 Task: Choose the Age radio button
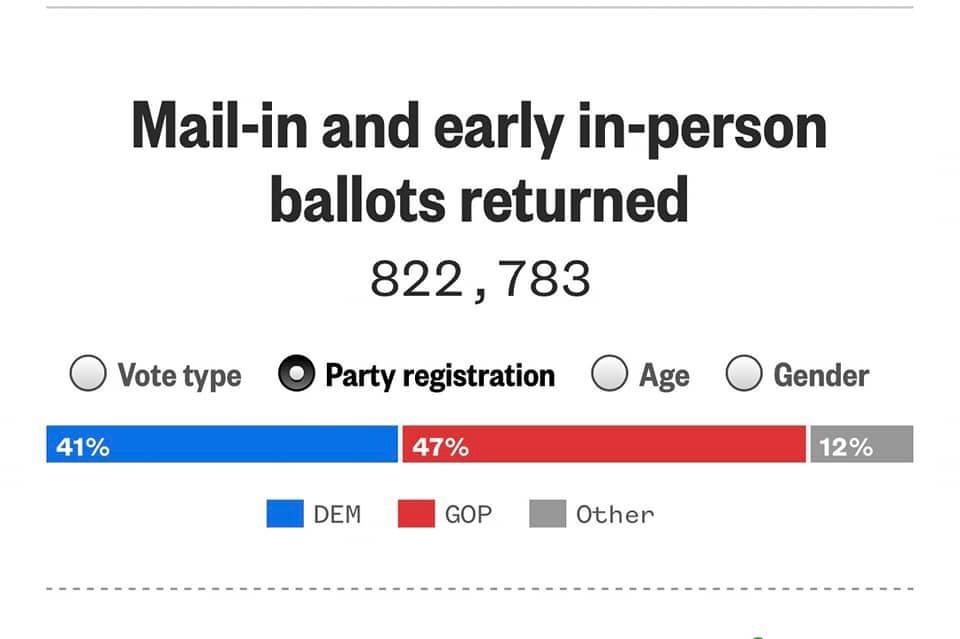point(609,373)
